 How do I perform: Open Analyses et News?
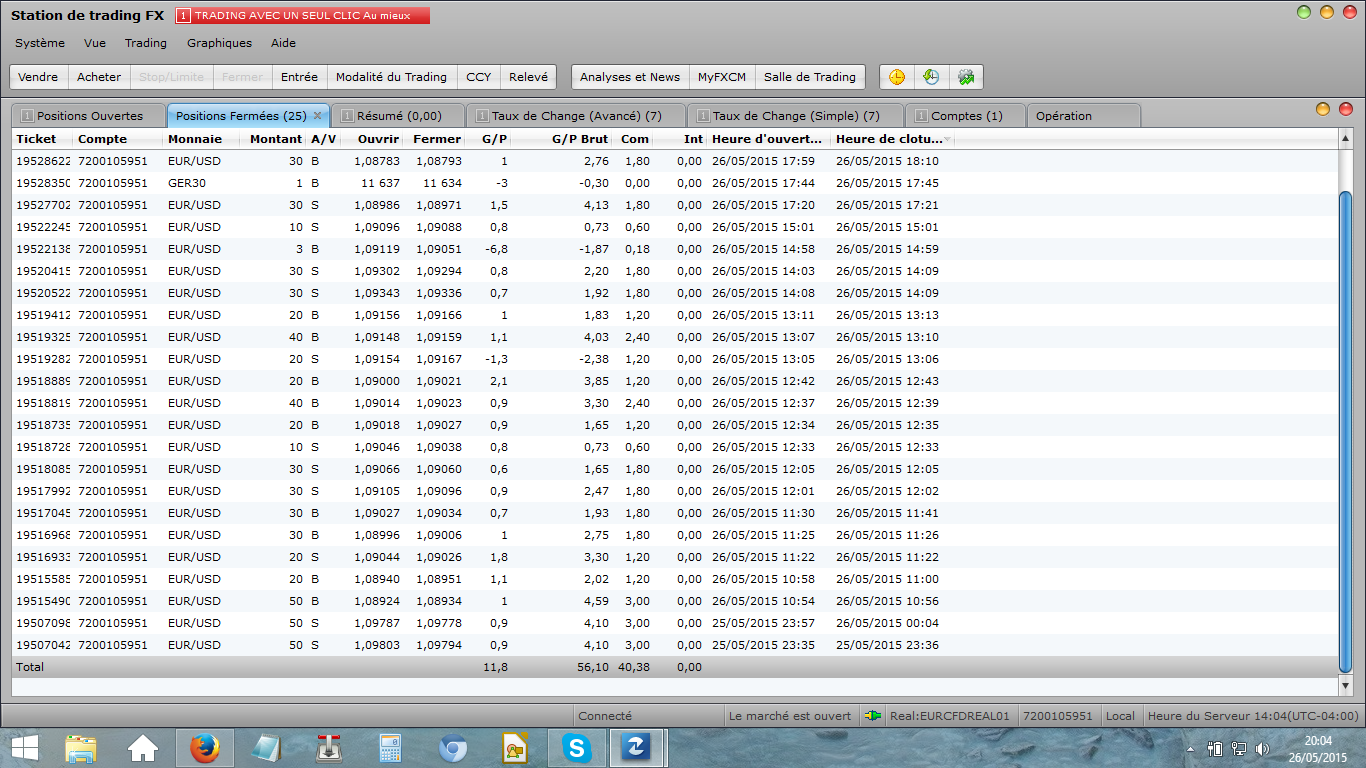(629, 77)
